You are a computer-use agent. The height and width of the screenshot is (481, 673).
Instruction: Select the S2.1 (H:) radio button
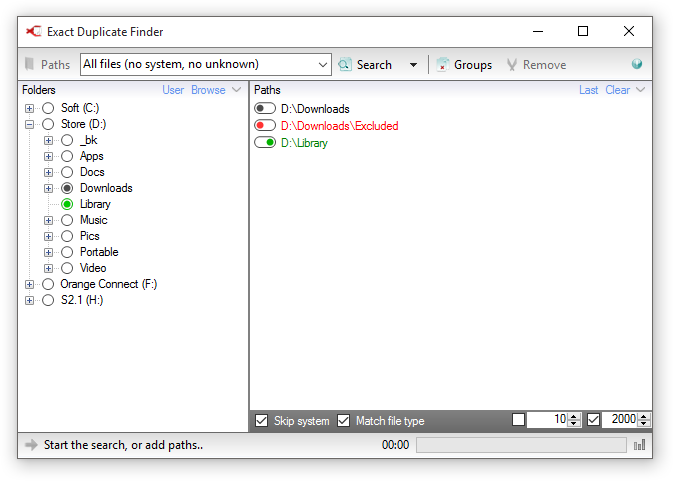click(x=48, y=300)
